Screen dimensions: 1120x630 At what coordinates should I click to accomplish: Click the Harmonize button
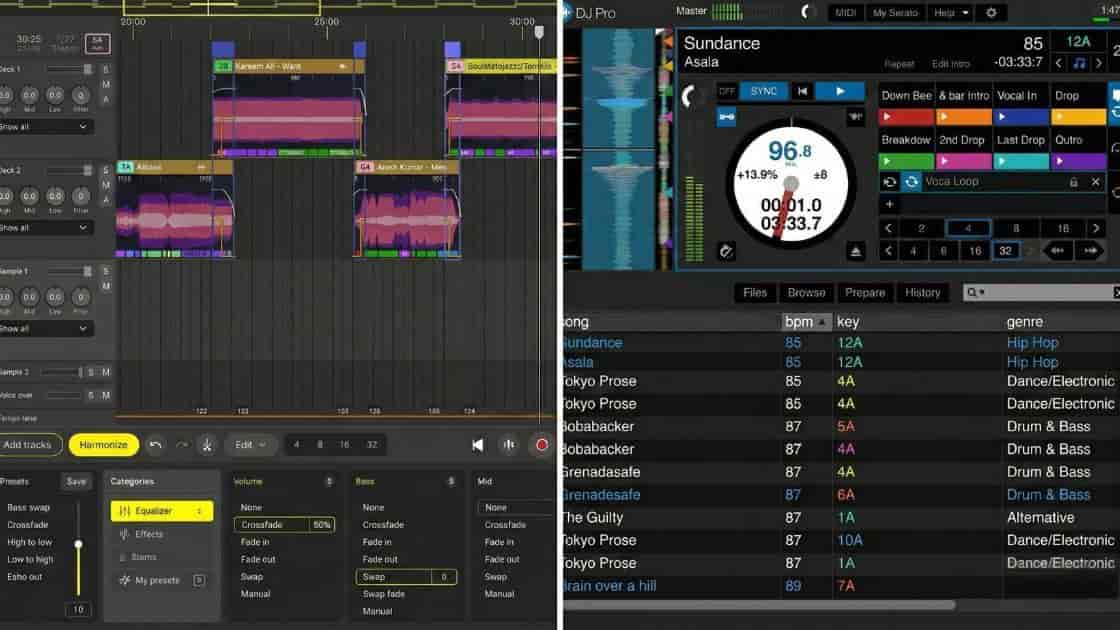103,444
